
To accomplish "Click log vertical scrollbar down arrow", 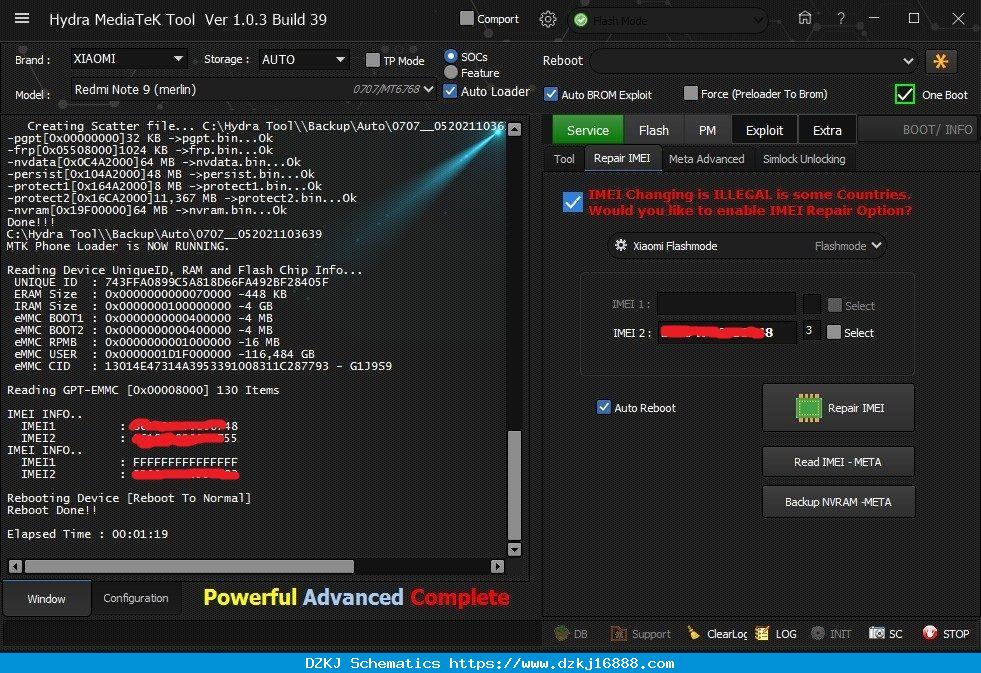I will [x=514, y=549].
